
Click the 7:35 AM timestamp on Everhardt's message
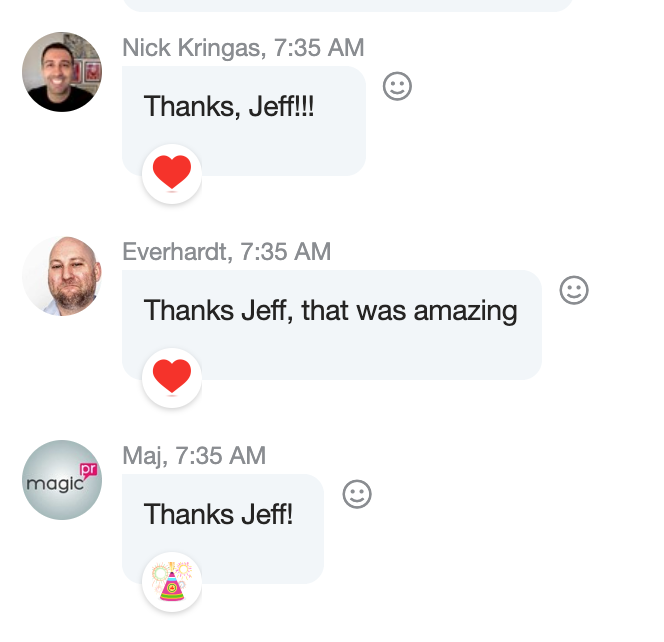pyautogui.click(x=286, y=252)
